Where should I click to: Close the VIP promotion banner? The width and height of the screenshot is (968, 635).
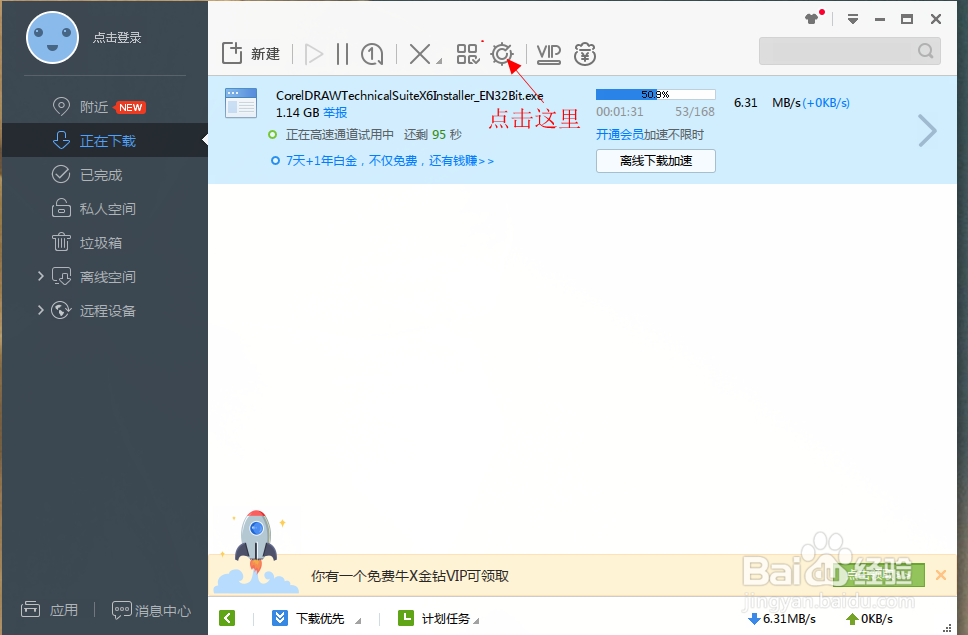(941, 575)
